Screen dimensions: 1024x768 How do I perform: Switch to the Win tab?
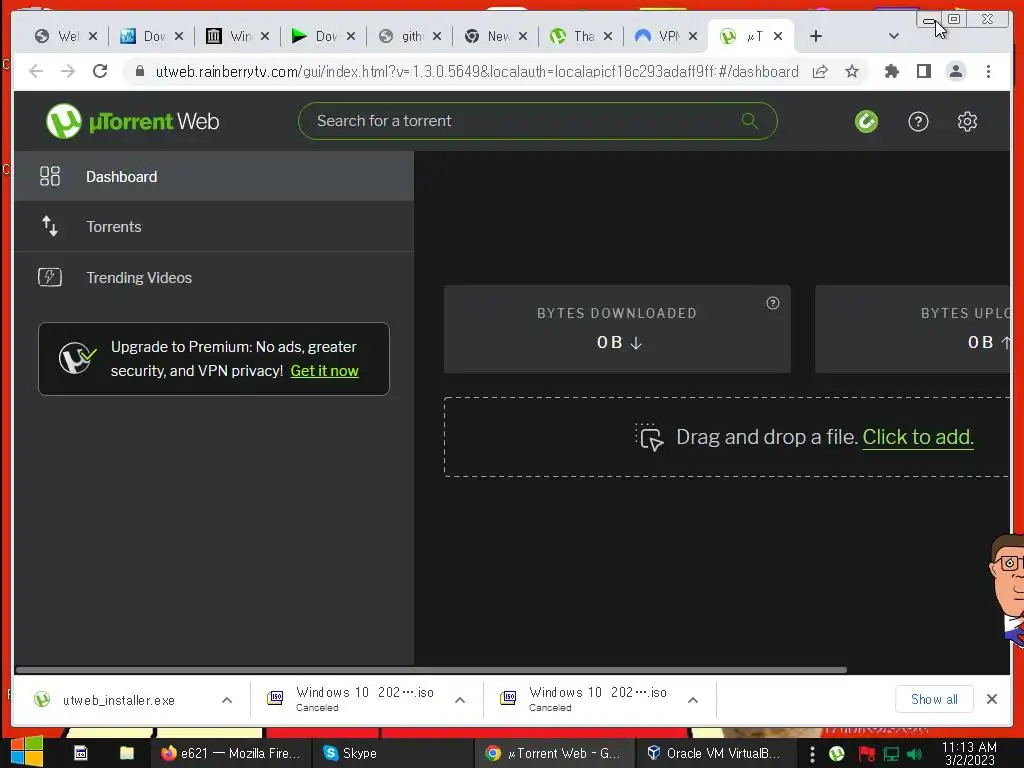point(230,37)
